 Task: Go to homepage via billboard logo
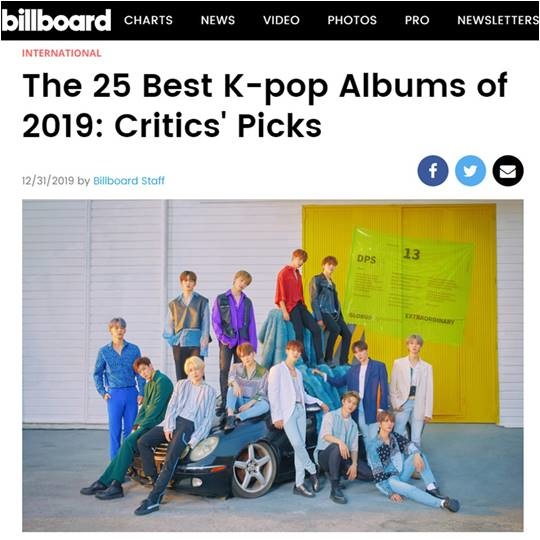(56, 20)
